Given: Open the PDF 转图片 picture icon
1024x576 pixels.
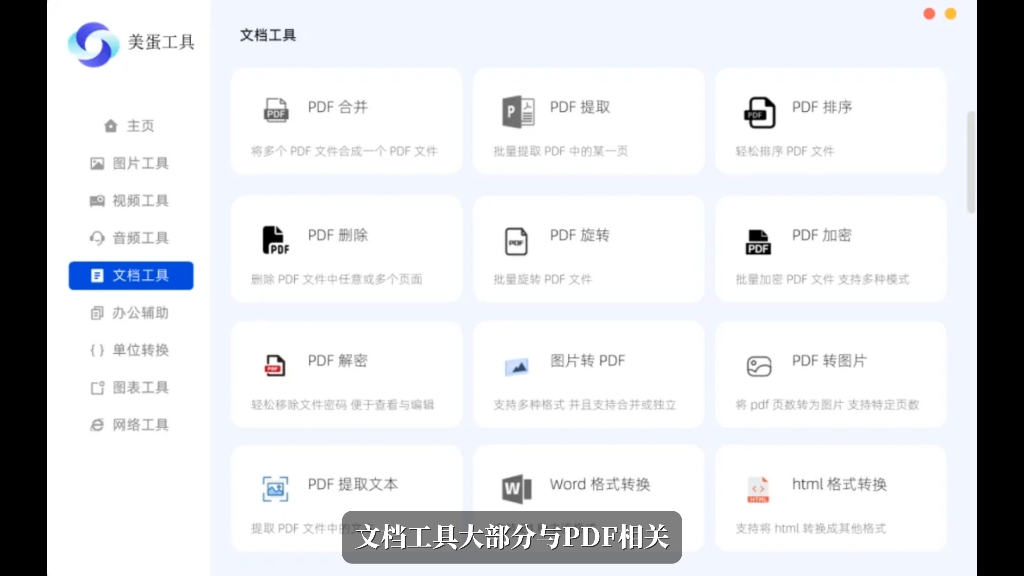Looking at the screenshot, I should click(758, 363).
